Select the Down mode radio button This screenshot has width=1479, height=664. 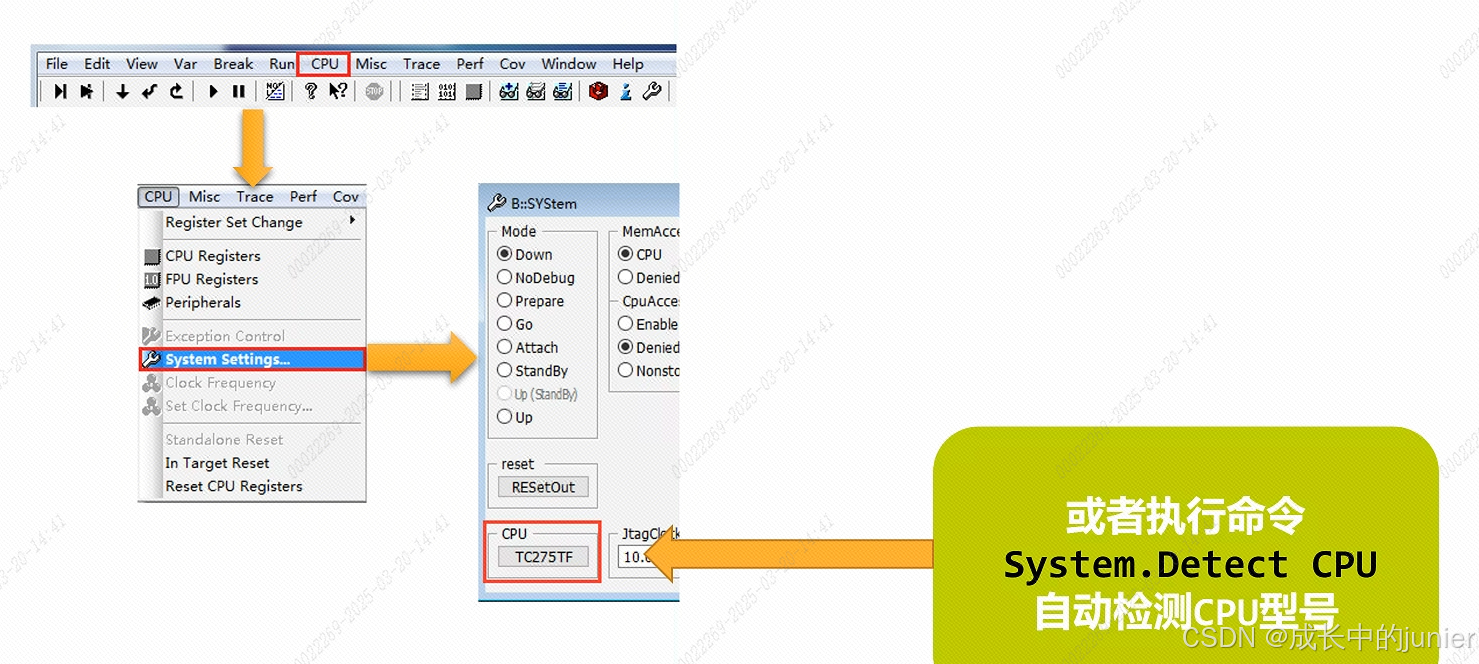[x=505, y=254]
